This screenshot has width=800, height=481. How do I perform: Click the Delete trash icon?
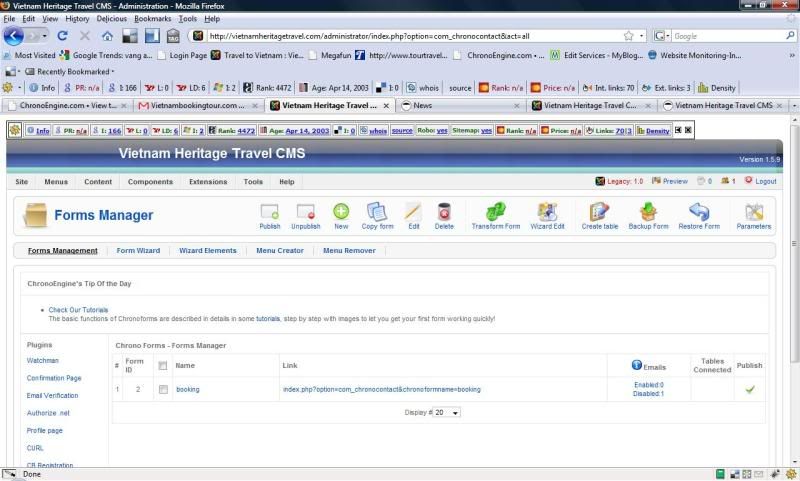(x=444, y=212)
